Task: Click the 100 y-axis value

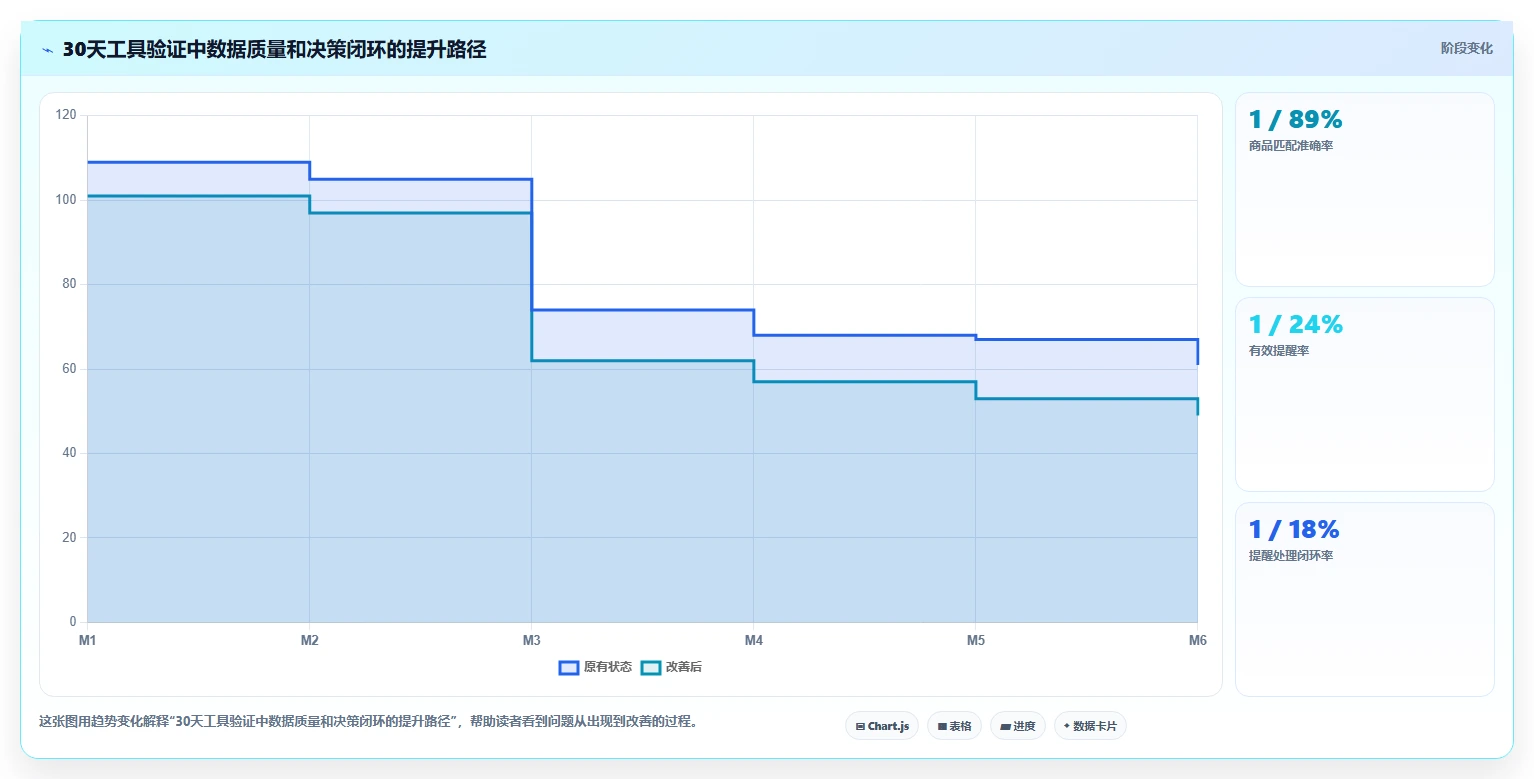Action: tap(66, 200)
